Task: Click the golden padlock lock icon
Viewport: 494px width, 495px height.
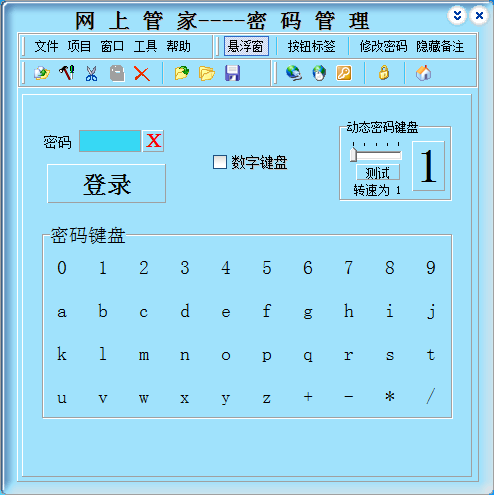Action: pyautogui.click(x=384, y=72)
